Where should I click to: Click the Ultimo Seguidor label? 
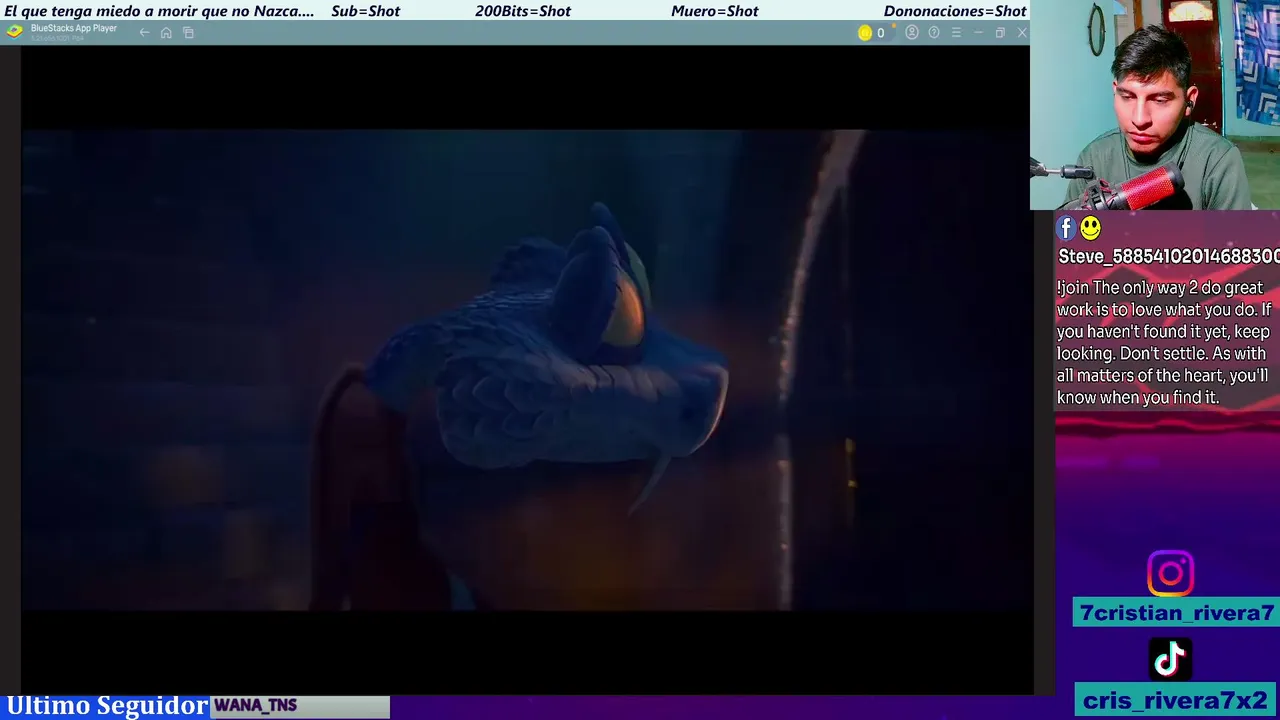point(107,706)
